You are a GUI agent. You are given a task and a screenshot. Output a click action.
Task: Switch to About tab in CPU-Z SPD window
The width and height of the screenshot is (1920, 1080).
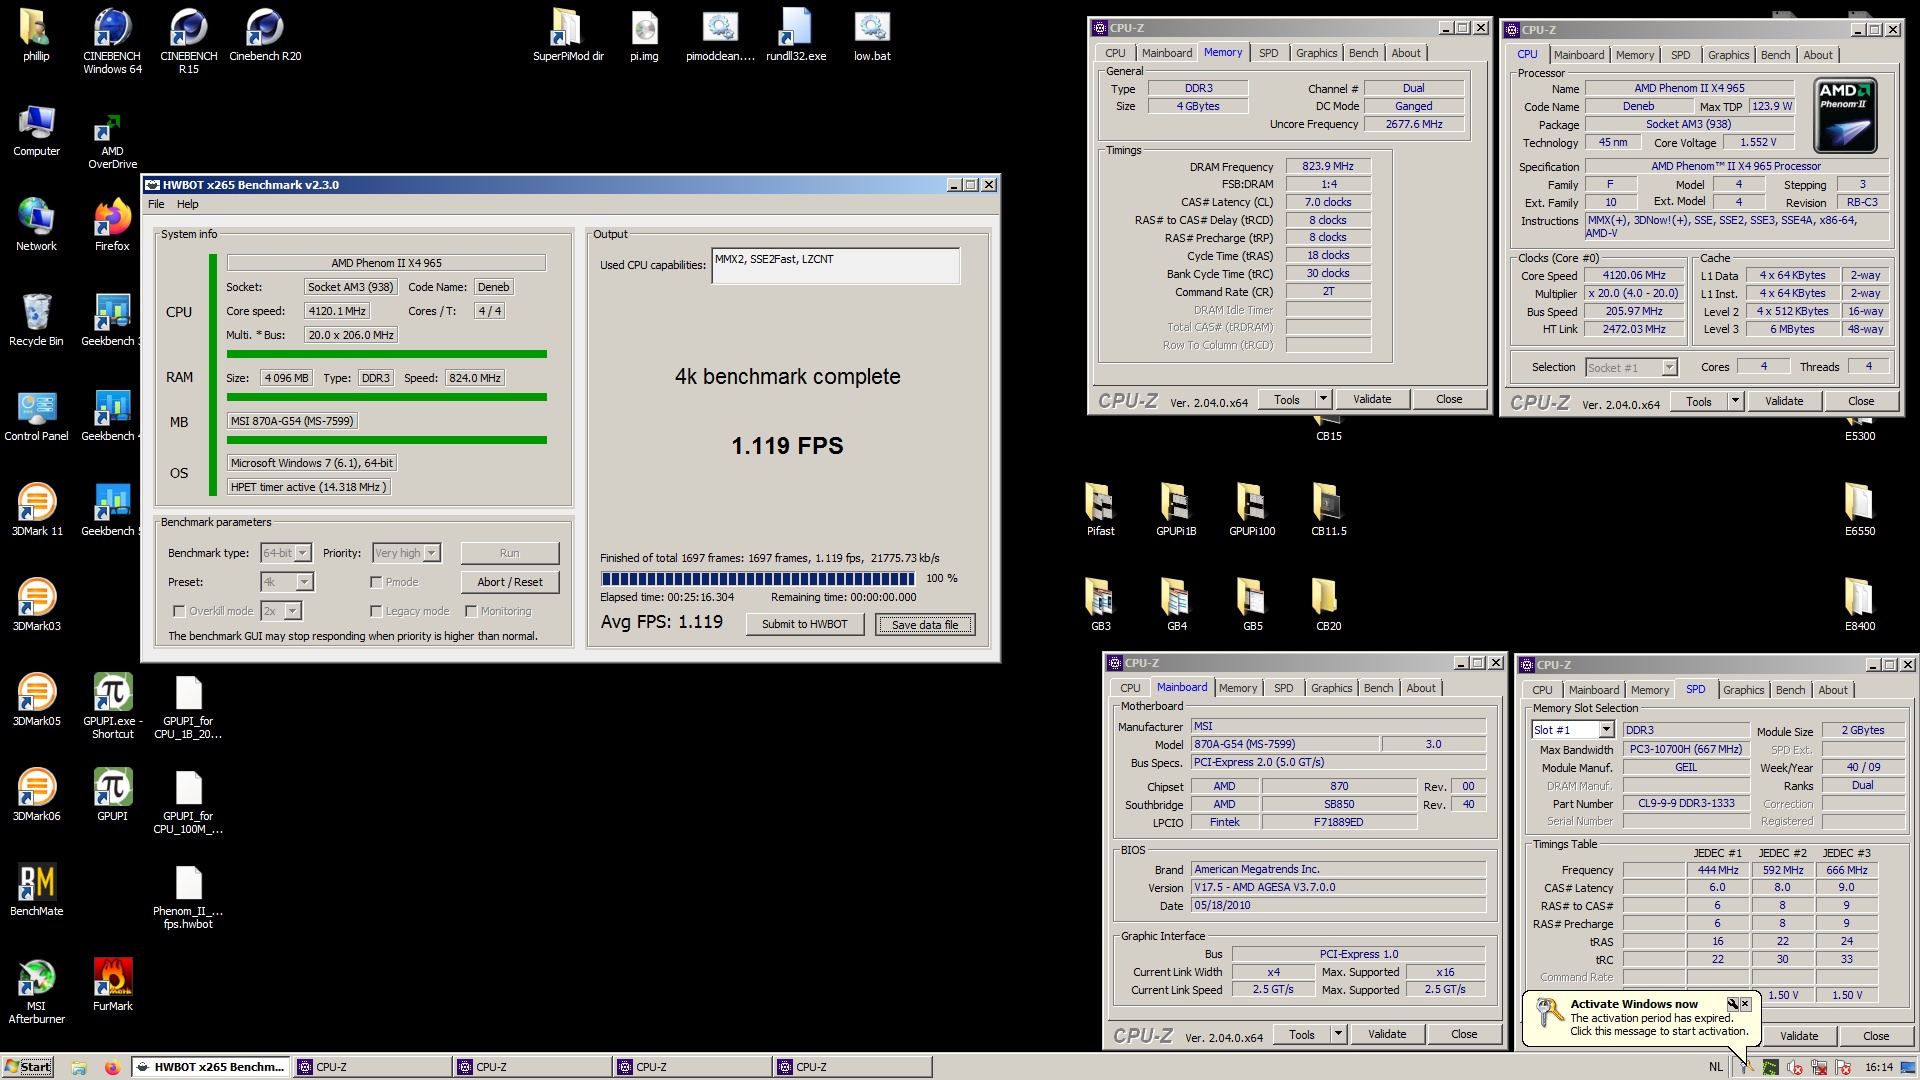tap(1832, 690)
